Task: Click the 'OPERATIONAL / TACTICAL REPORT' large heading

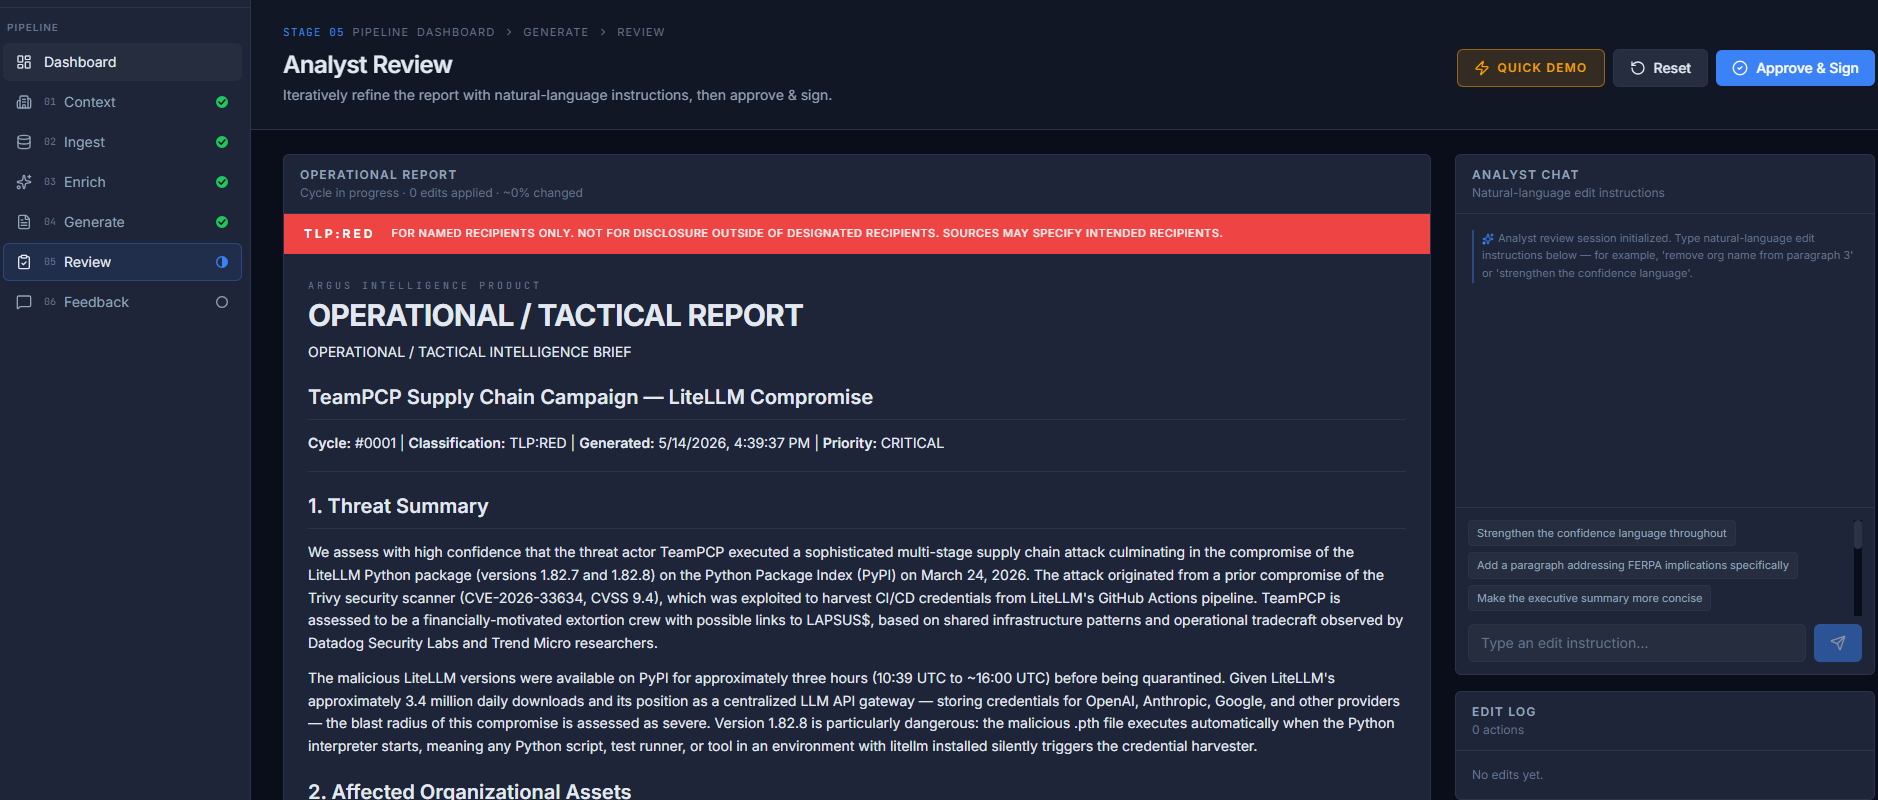Action: pyautogui.click(x=555, y=316)
